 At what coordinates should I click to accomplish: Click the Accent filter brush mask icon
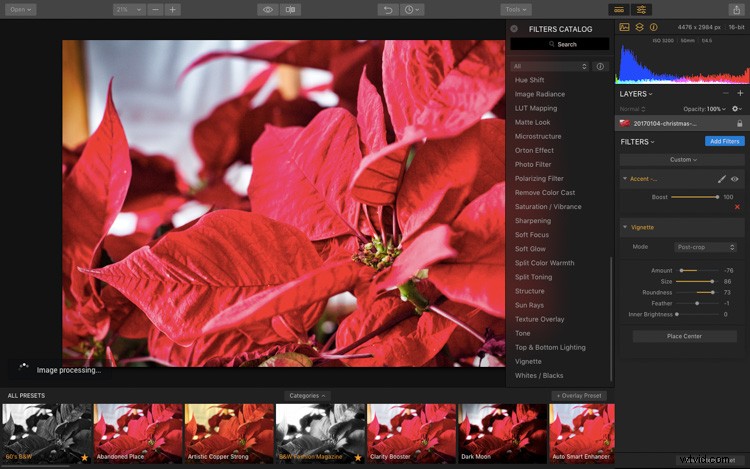point(721,179)
